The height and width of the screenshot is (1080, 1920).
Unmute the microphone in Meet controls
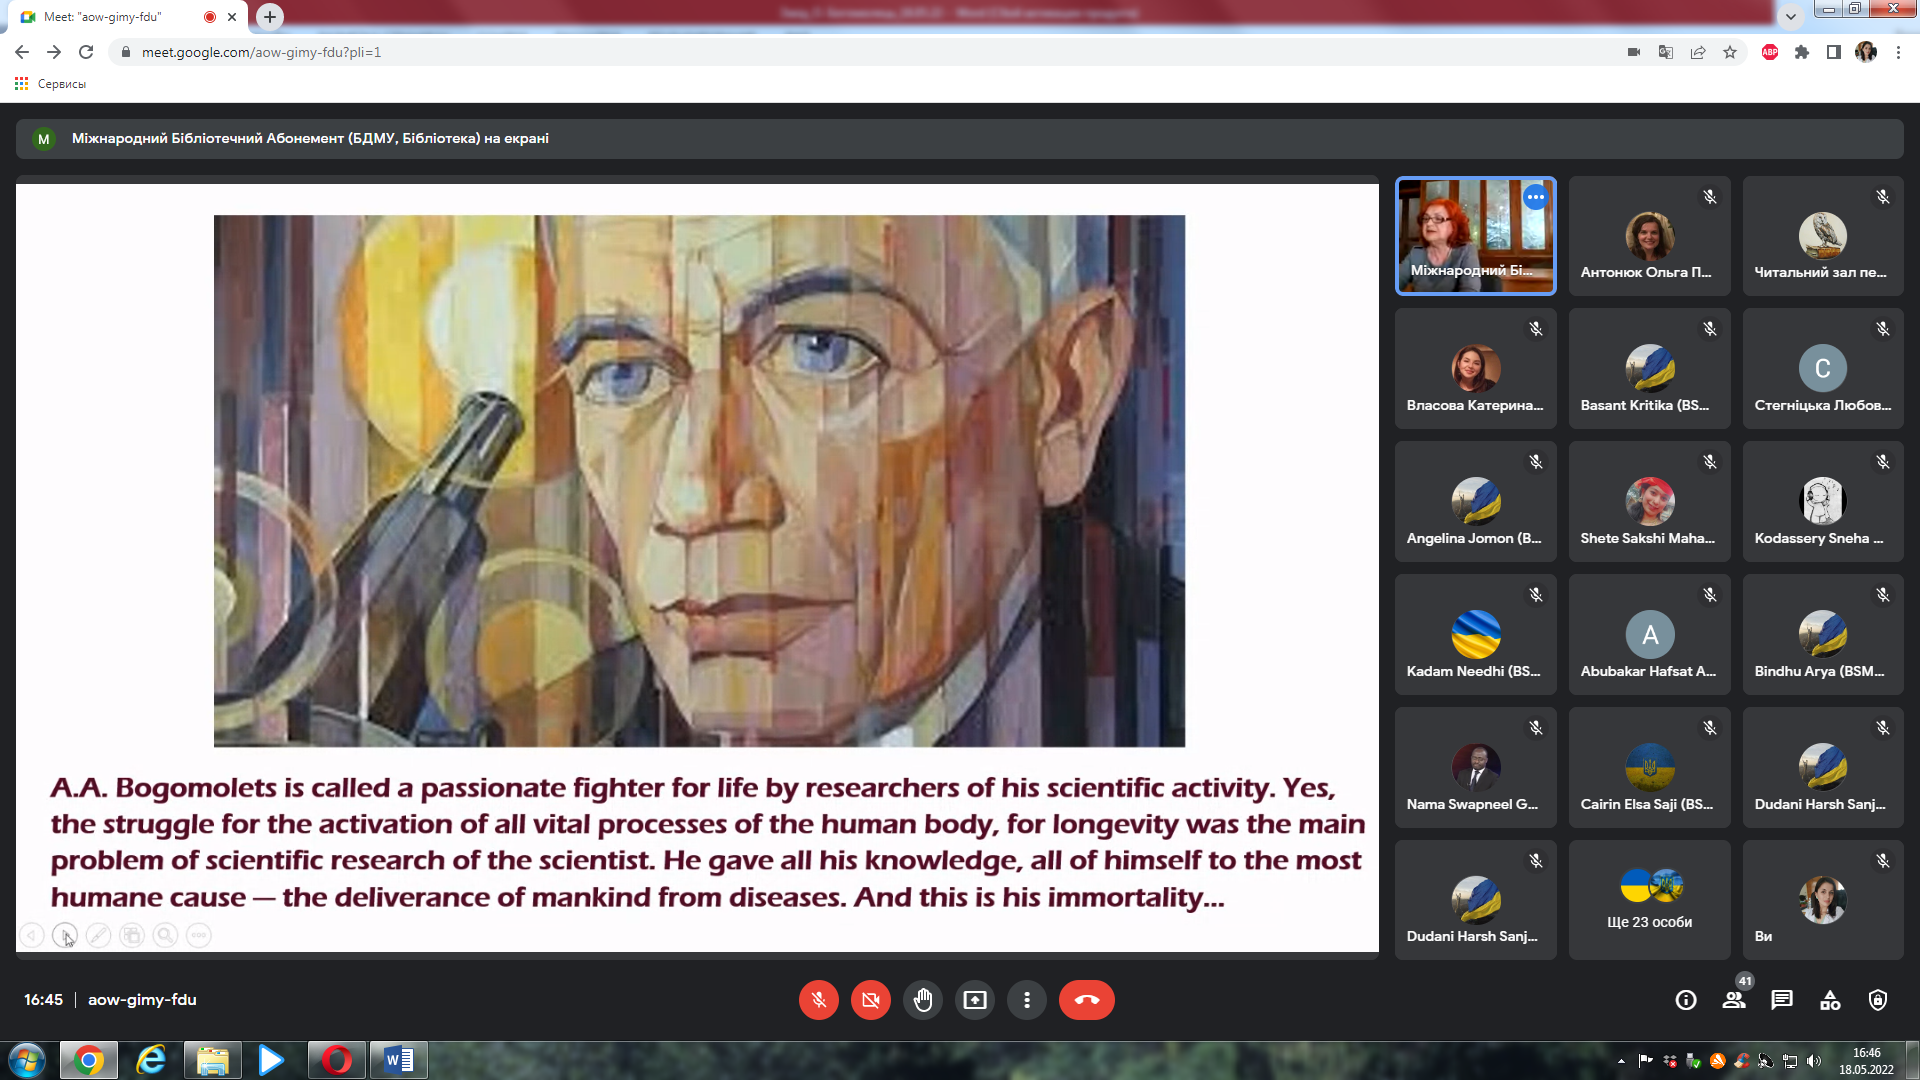pyautogui.click(x=818, y=1000)
